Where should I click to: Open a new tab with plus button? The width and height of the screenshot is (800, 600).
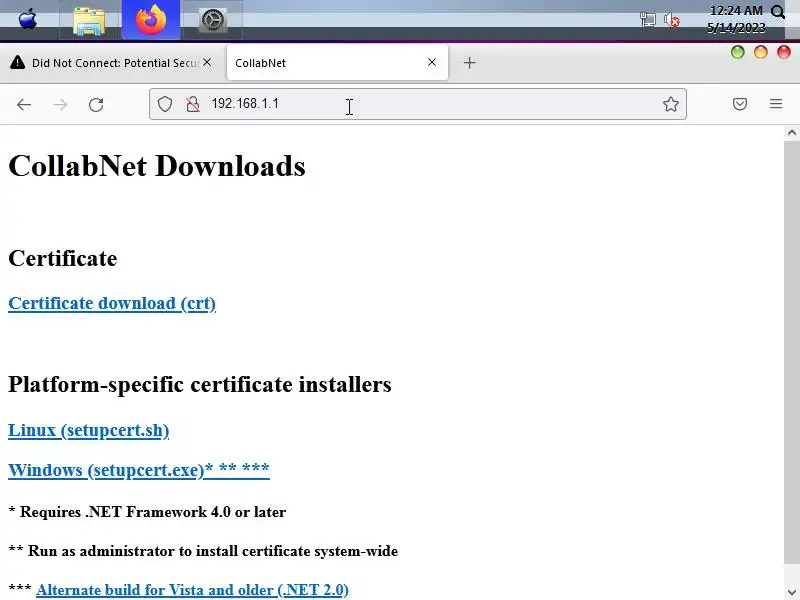click(x=469, y=63)
